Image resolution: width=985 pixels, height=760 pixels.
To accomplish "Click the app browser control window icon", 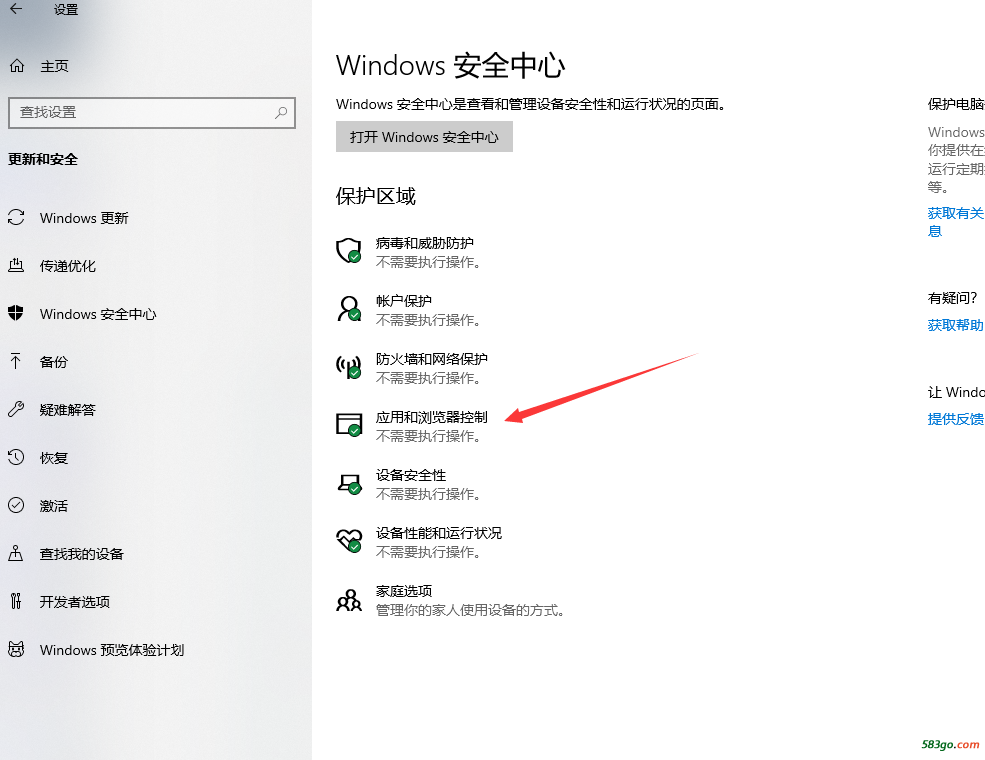I will (349, 425).
